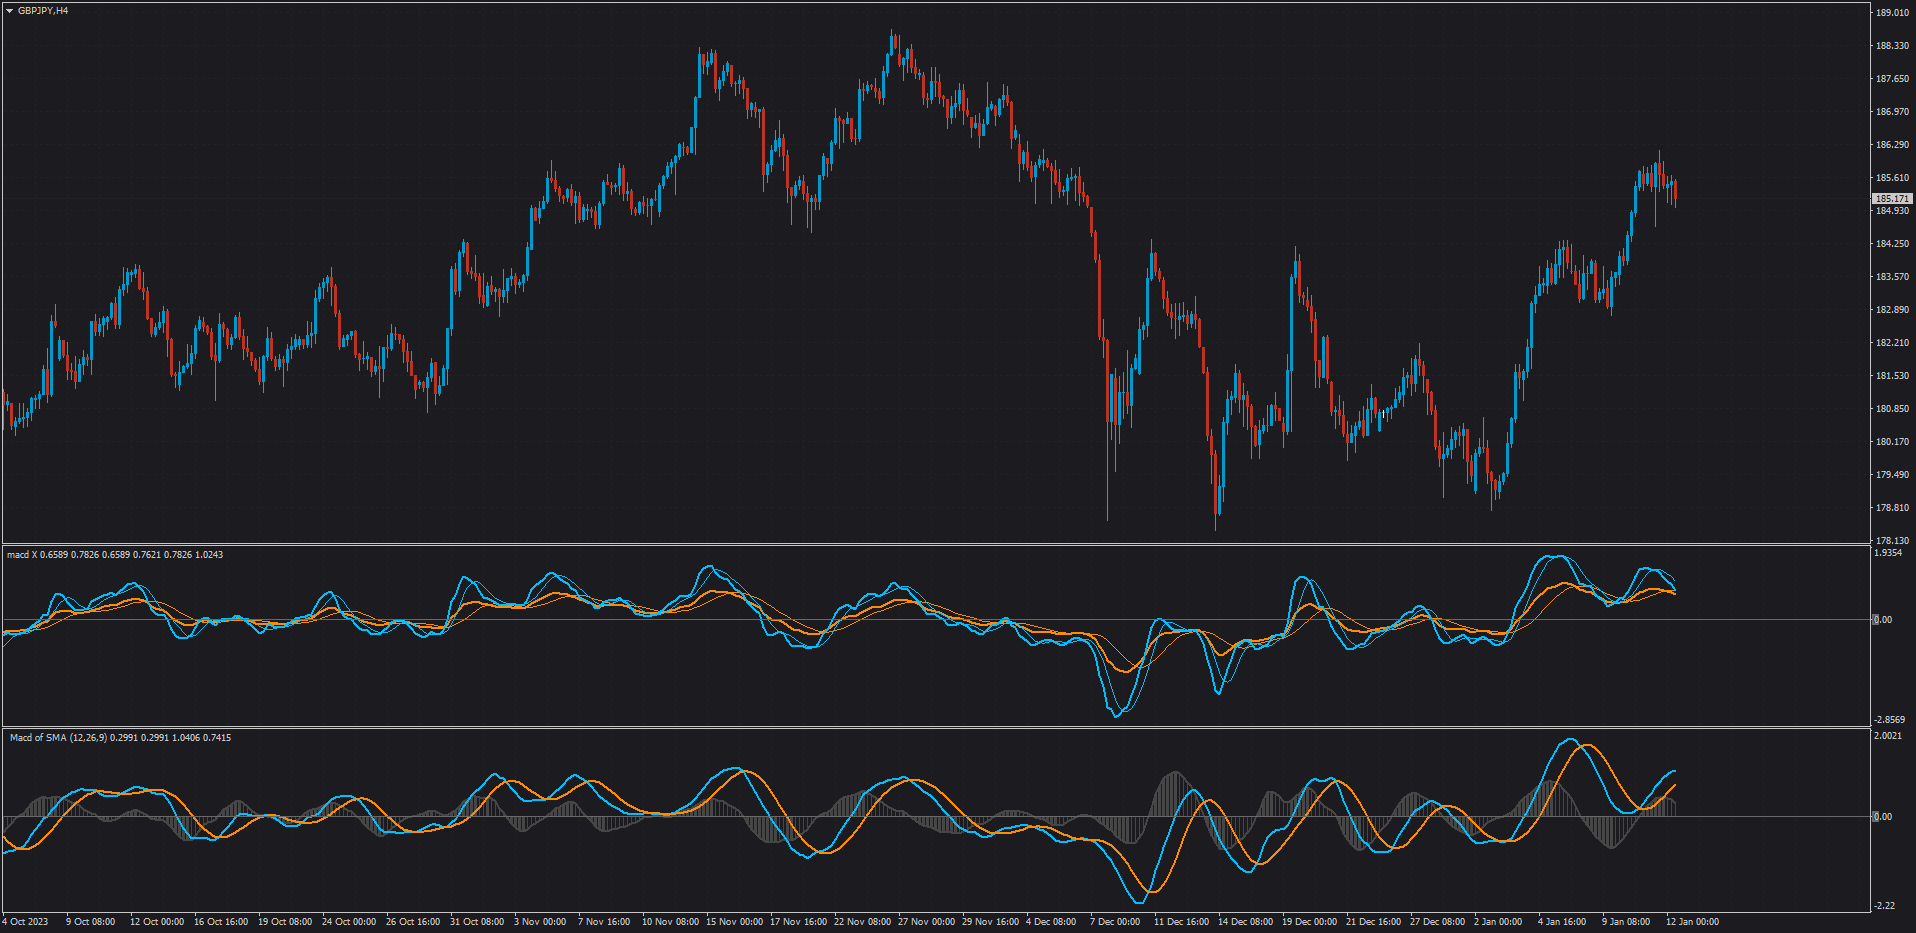Screen dimensions: 1916x933
Task: Click the 189.010 price scale label
Action: pyautogui.click(x=1892, y=13)
